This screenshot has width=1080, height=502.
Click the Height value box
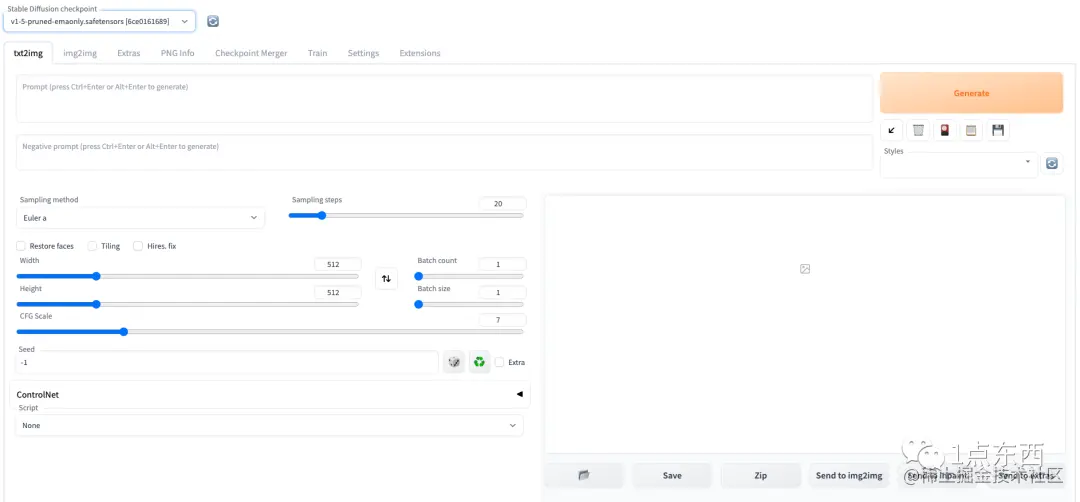[338, 293]
